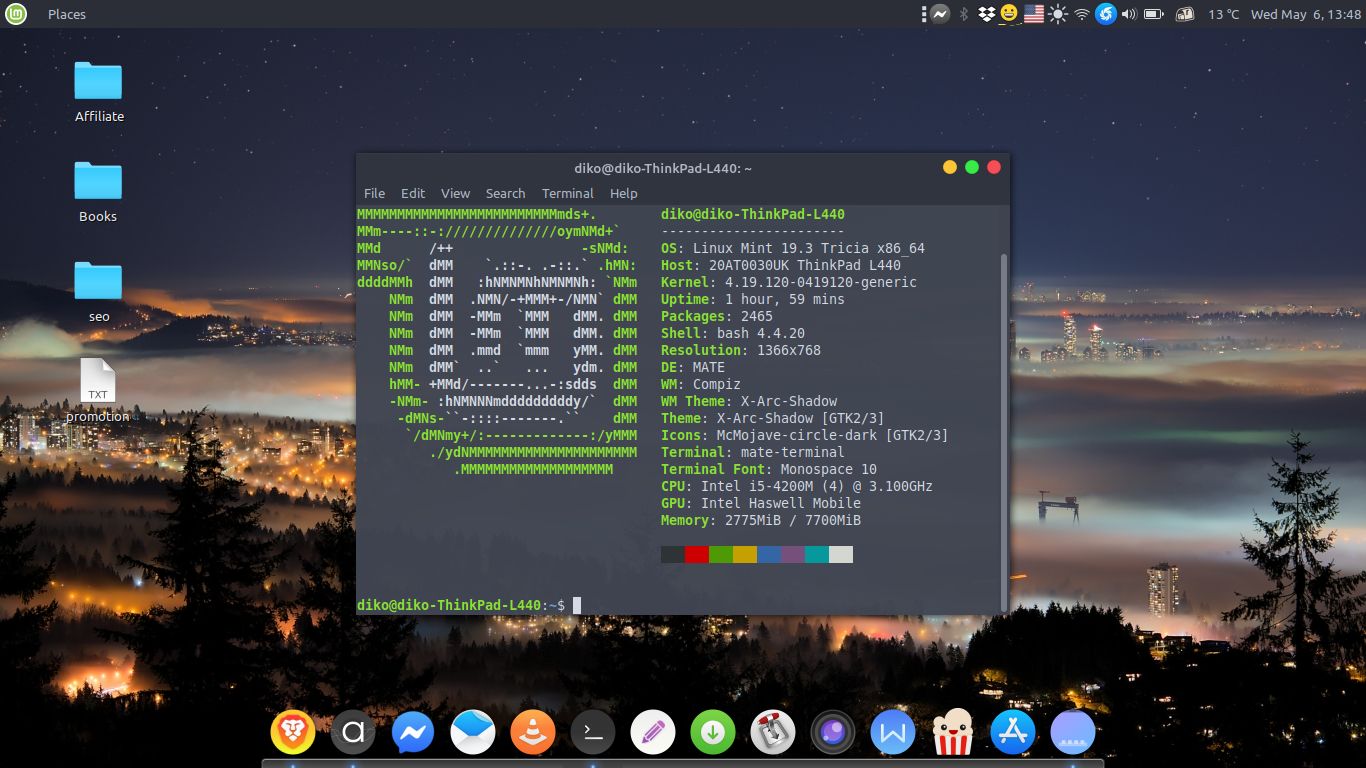Mute audio via the volume tray icon
The width and height of the screenshot is (1366, 768).
[x=1130, y=14]
